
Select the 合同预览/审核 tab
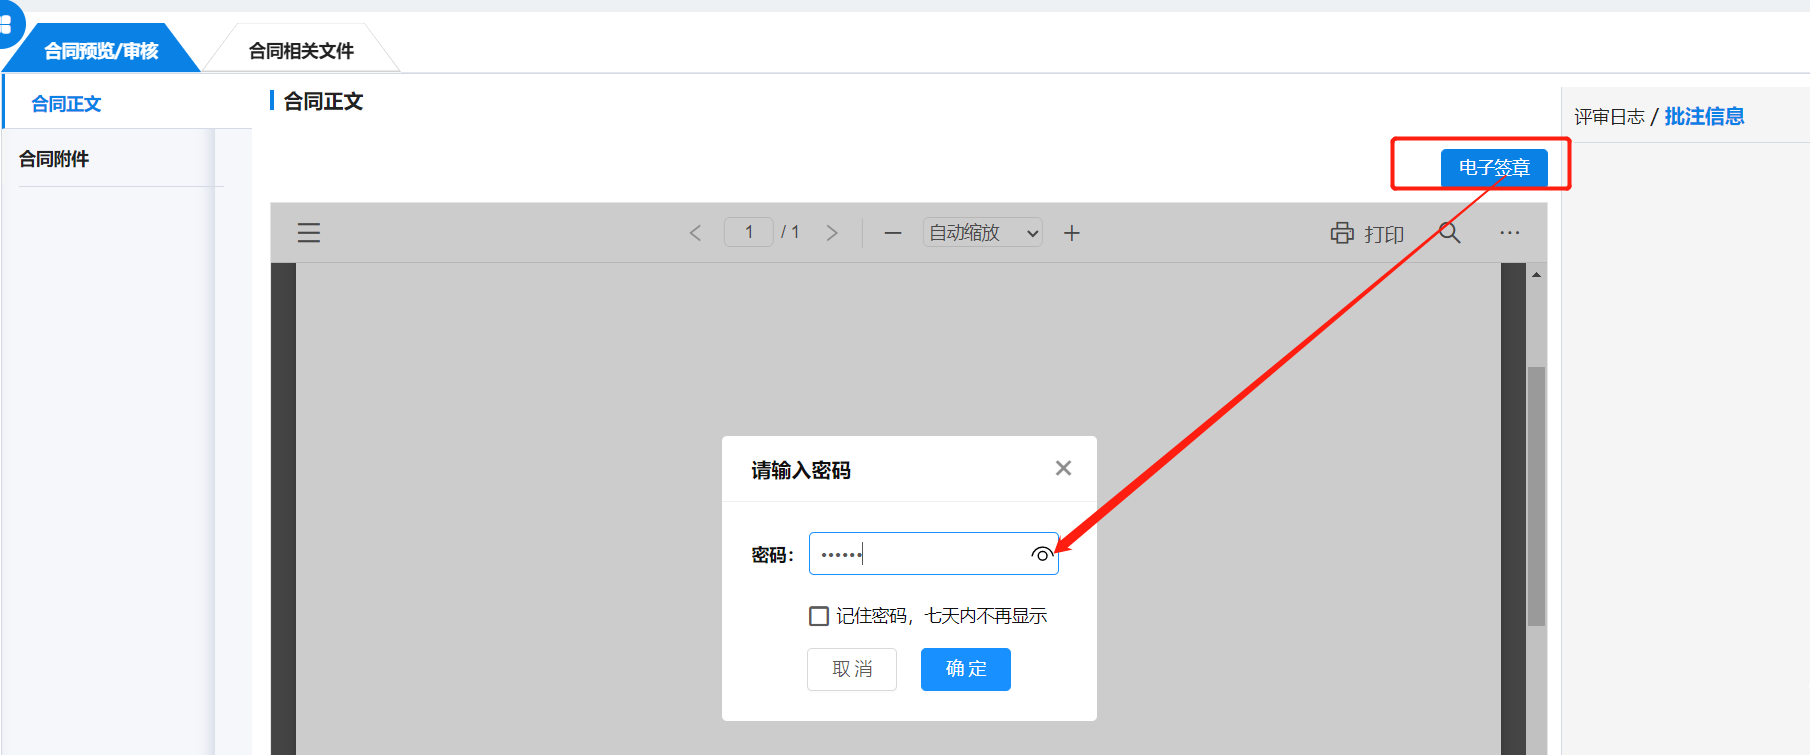101,51
